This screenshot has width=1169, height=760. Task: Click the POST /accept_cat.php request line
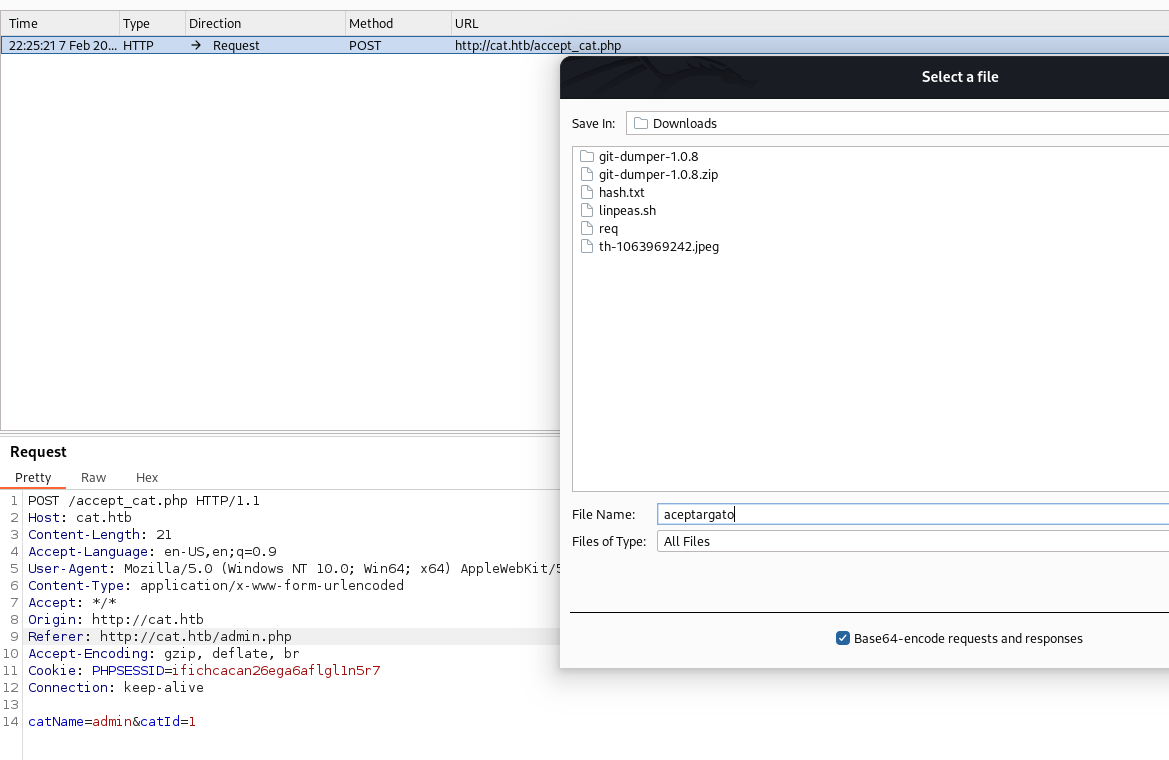coord(144,500)
